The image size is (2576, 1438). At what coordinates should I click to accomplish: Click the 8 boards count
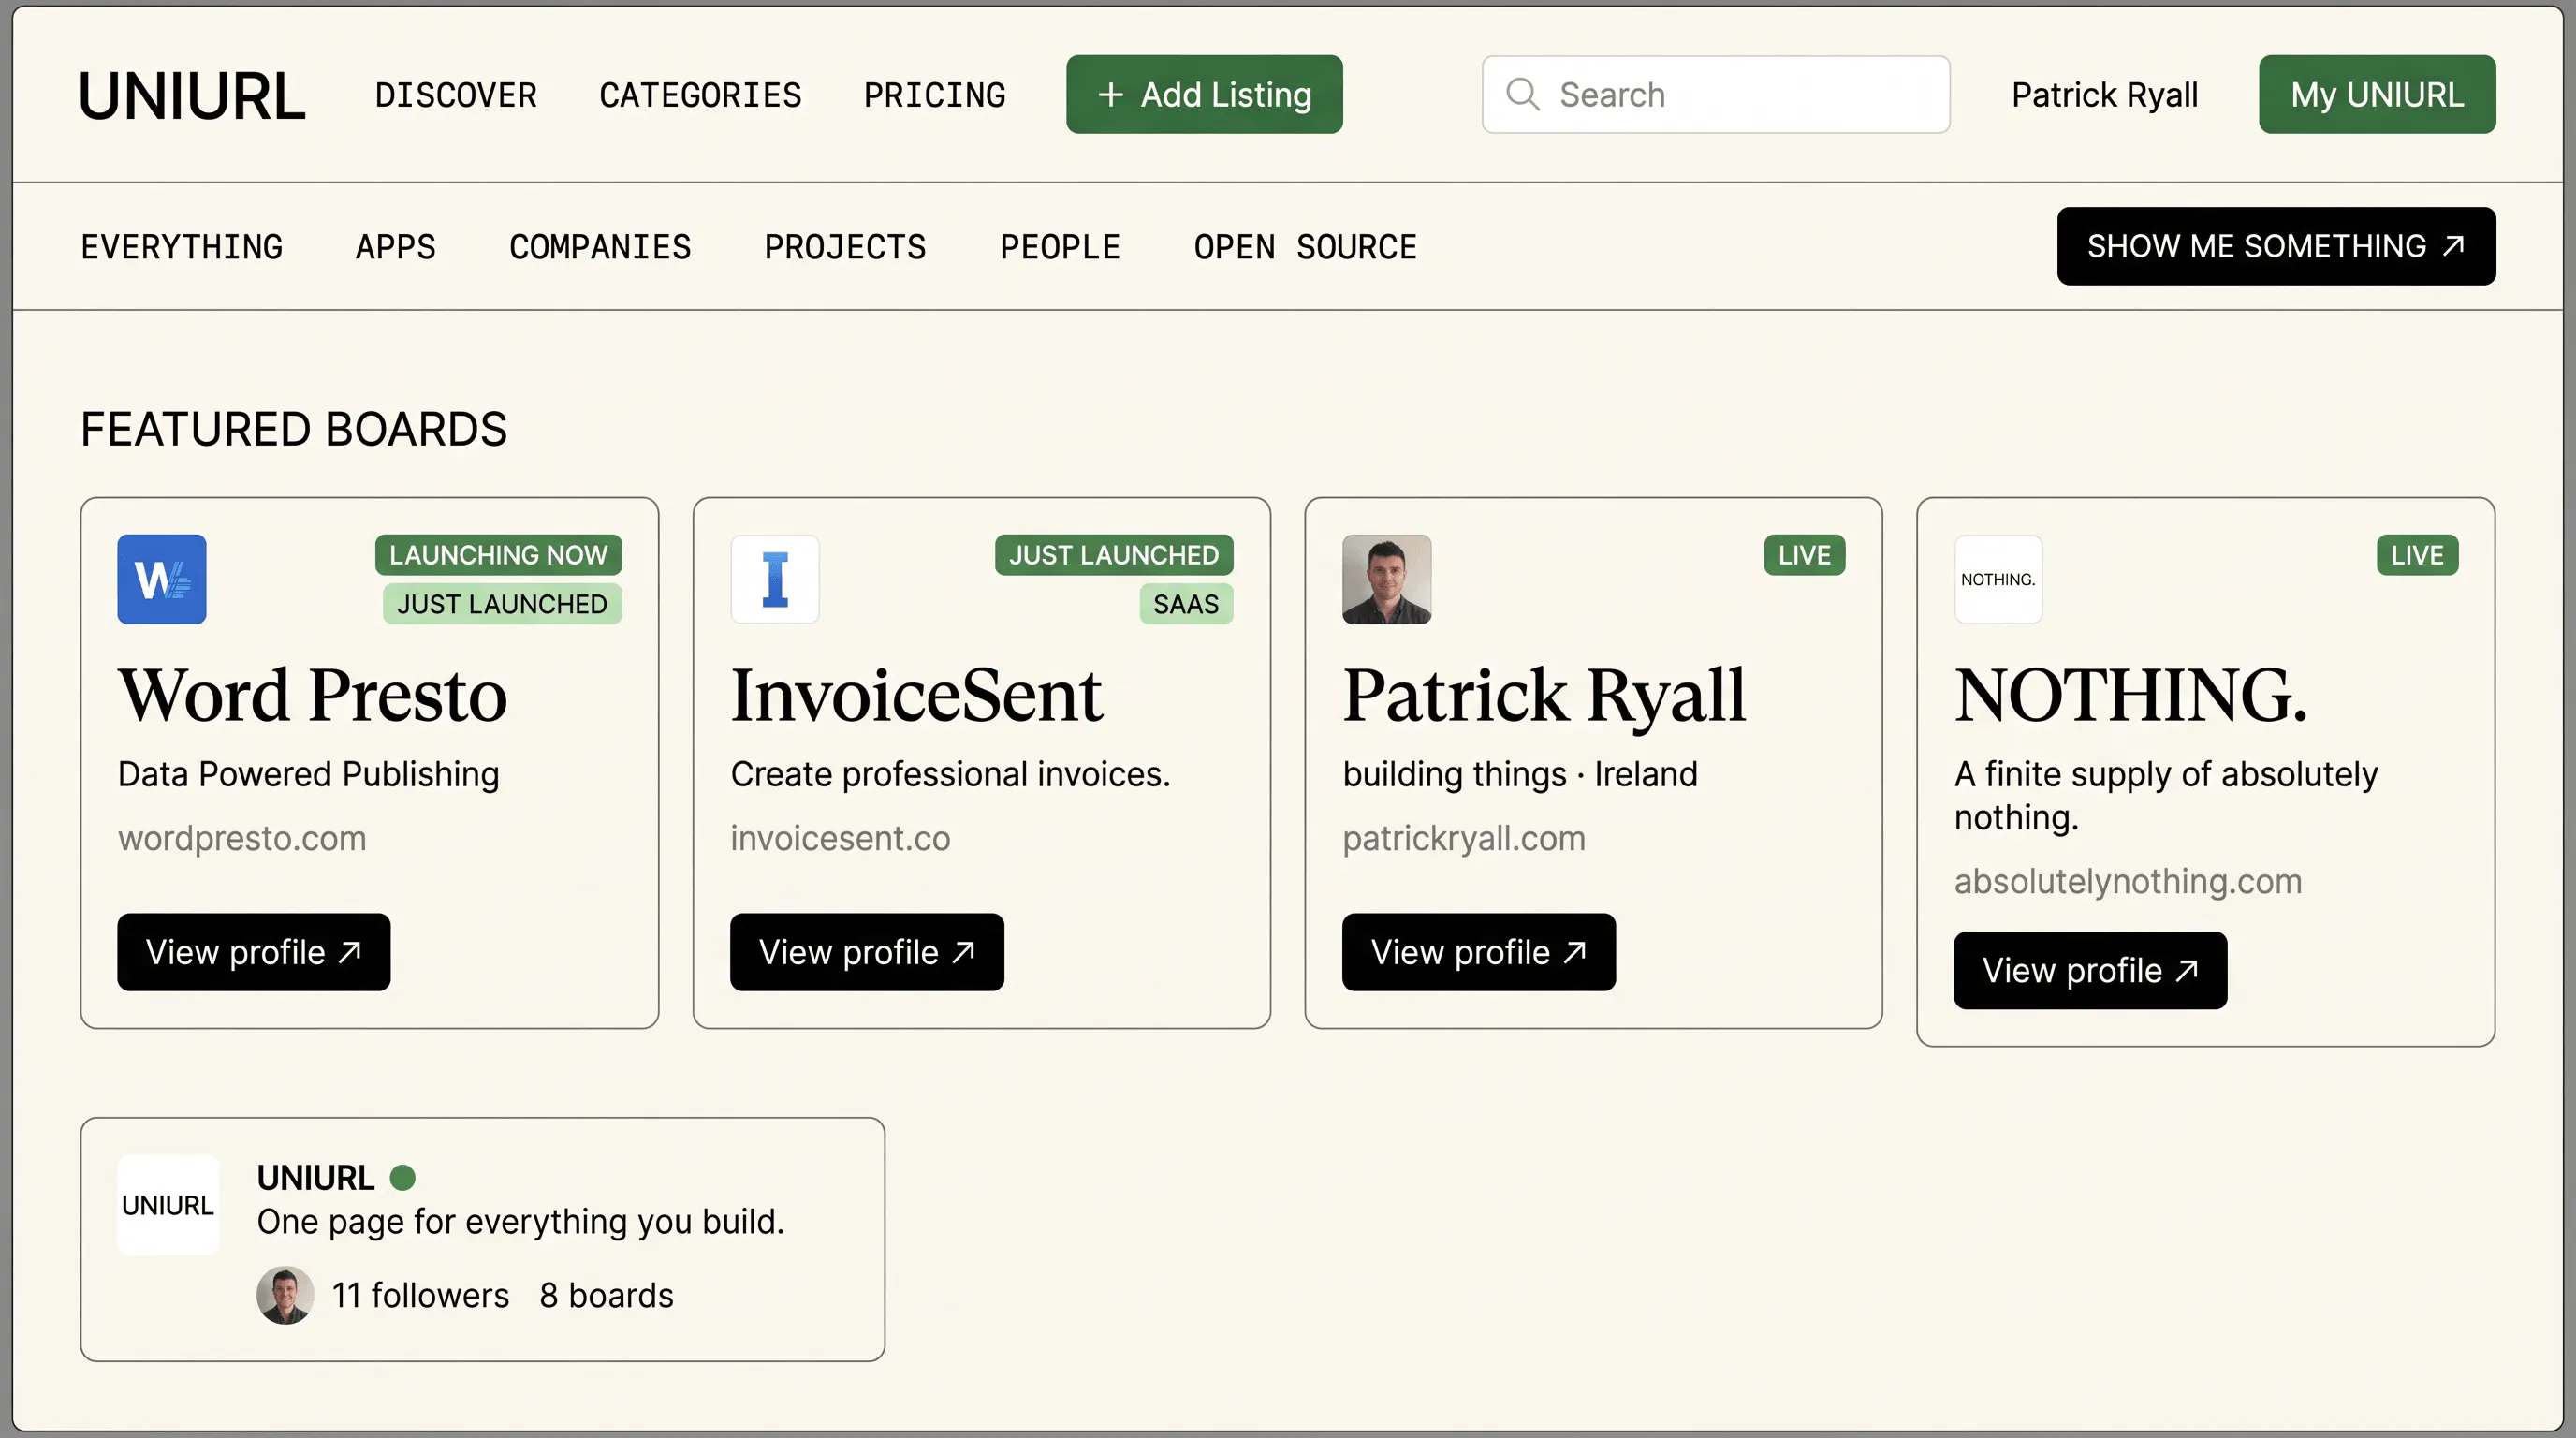pyautogui.click(x=606, y=1296)
